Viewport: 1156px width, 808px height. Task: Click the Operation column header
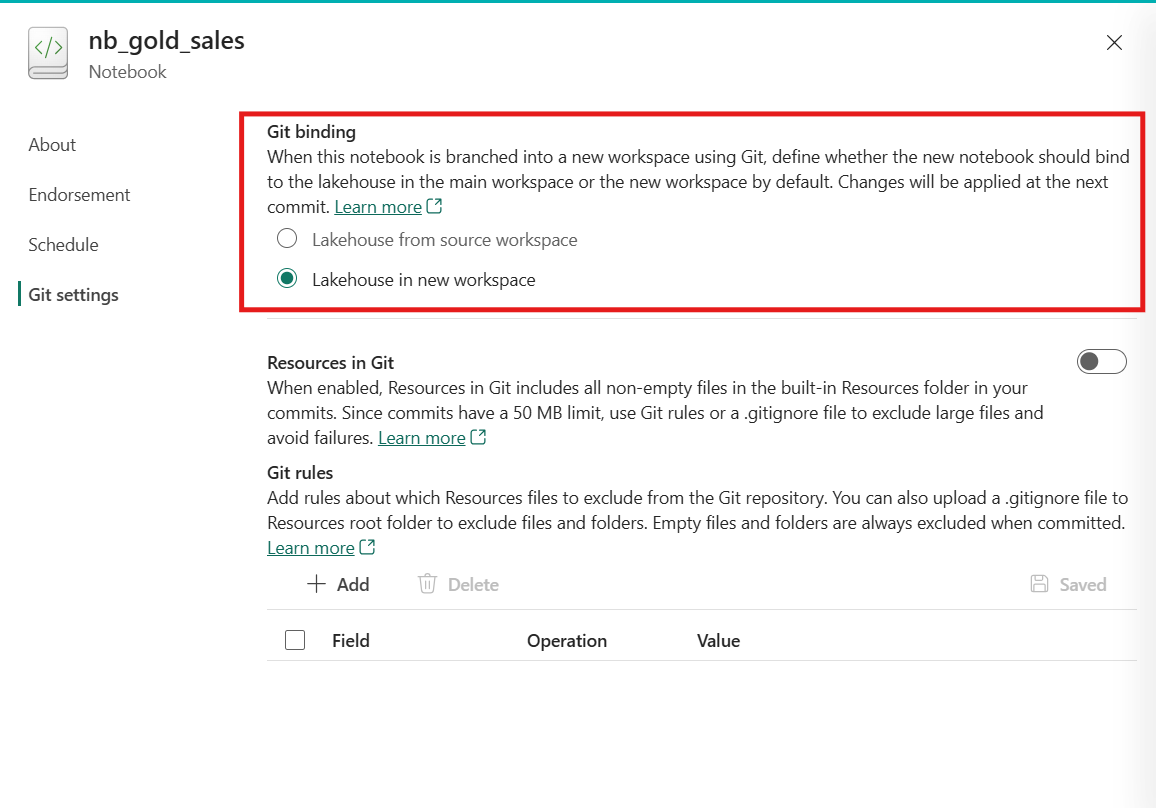coord(567,641)
